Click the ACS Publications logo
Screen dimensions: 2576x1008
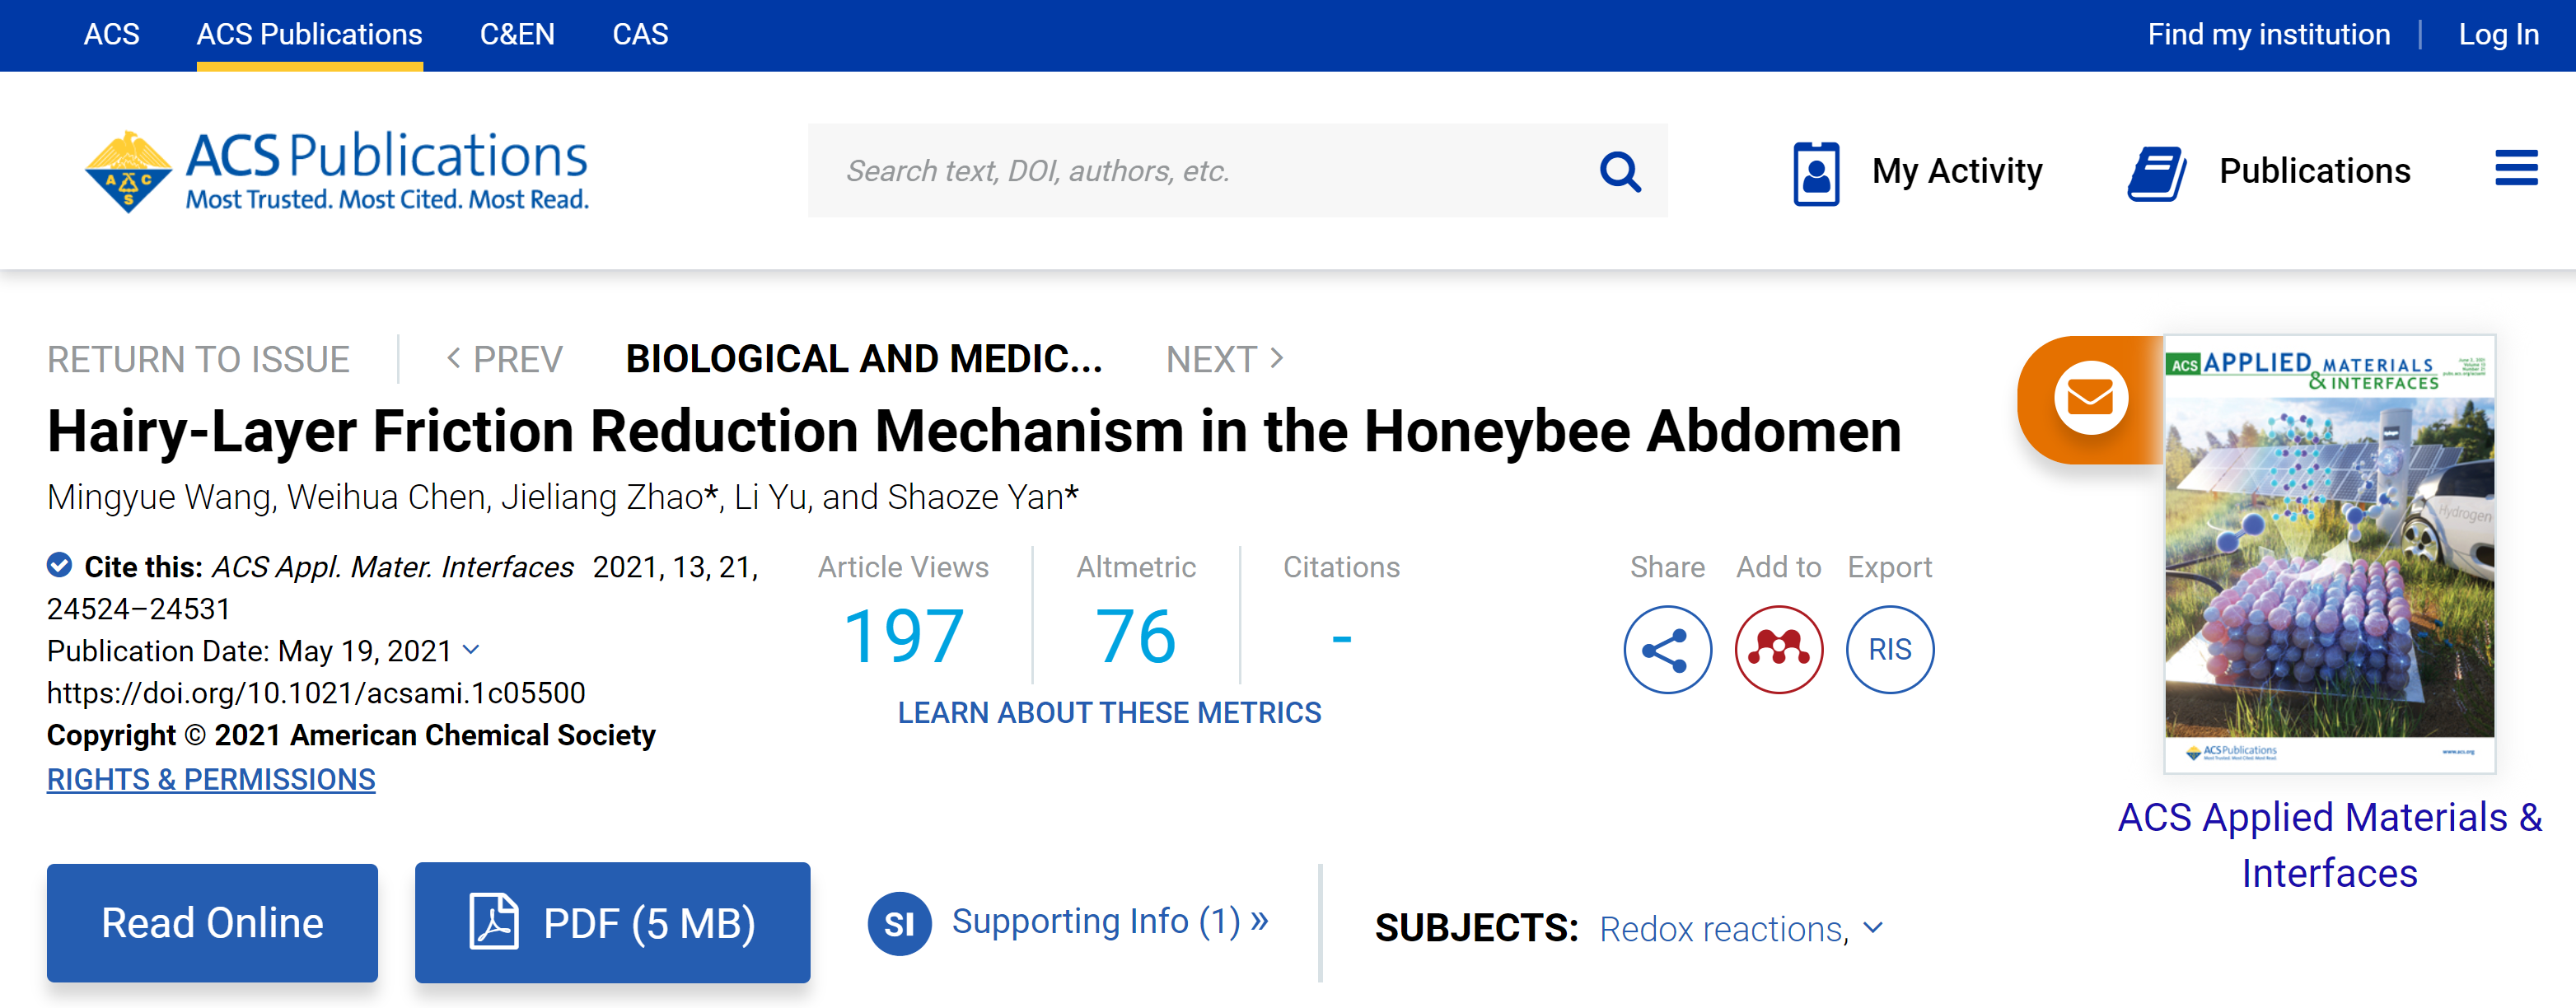point(336,170)
